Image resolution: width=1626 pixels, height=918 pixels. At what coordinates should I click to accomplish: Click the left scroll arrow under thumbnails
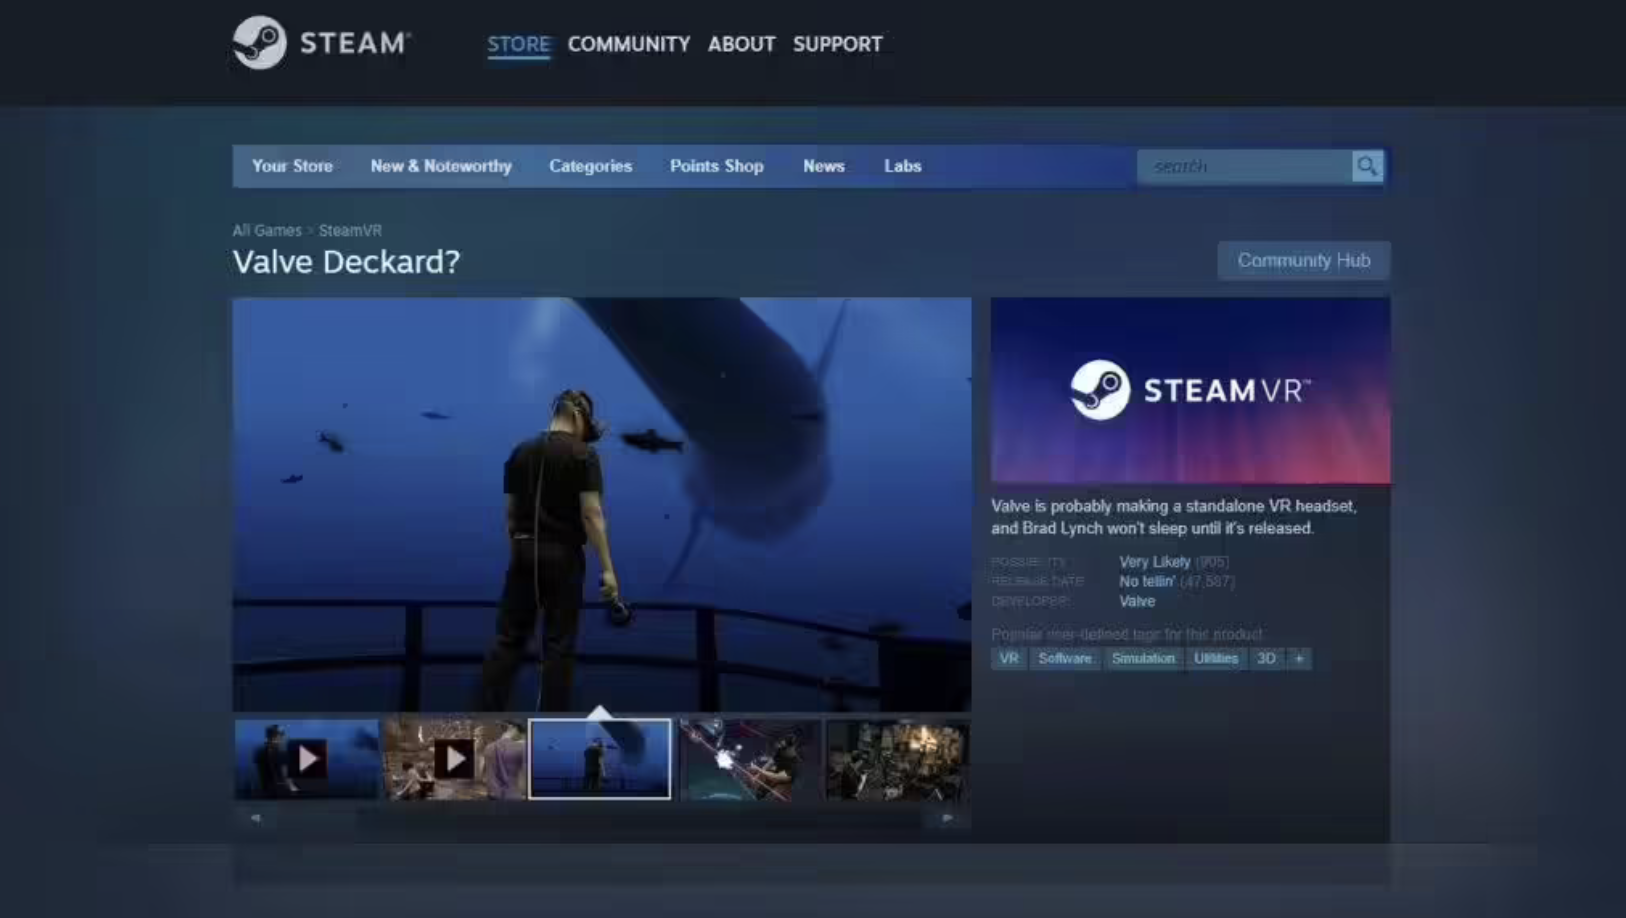256,818
